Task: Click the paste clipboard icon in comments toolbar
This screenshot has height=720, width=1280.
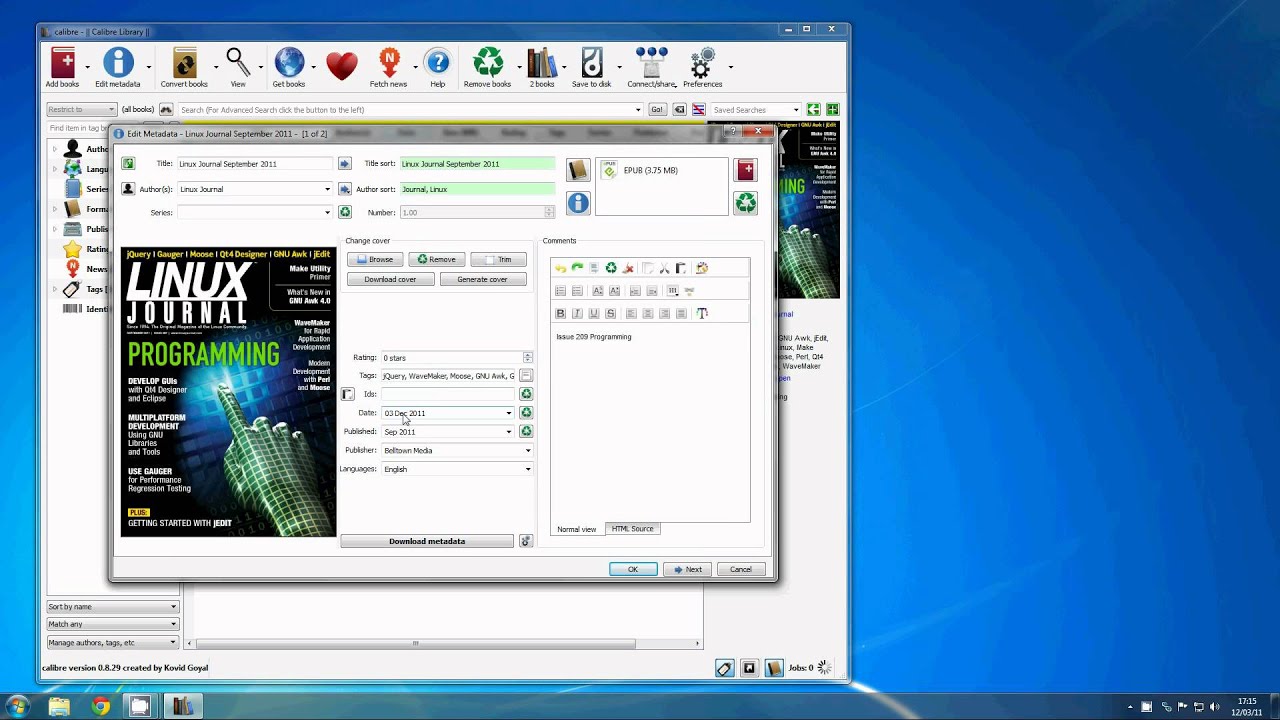Action: coord(681,268)
